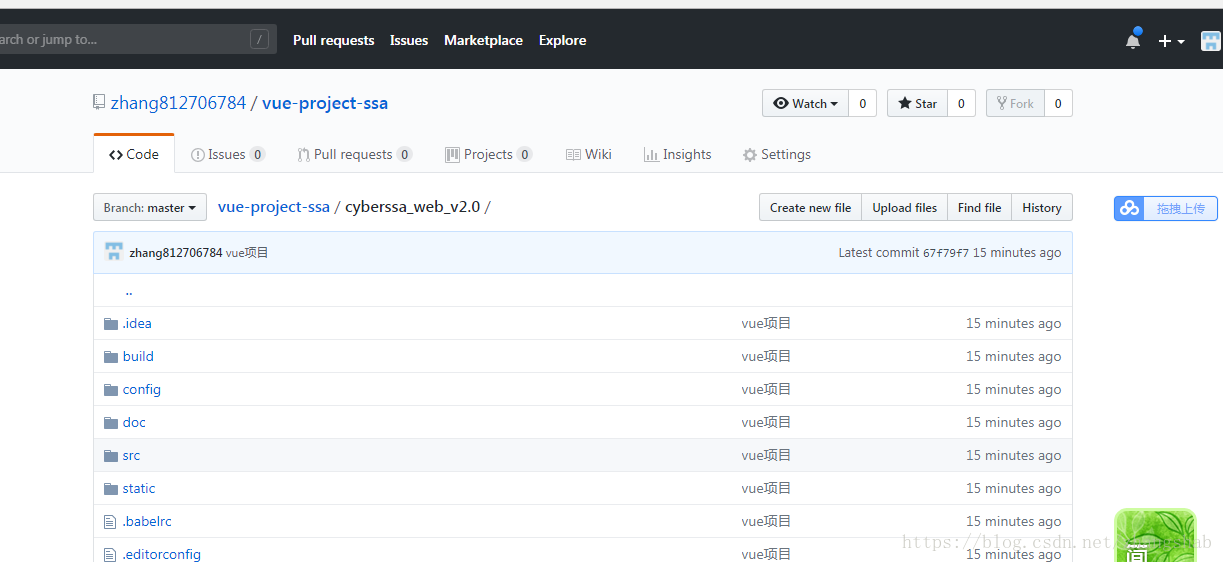Click '15 minutes ago' in doc row
The image size is (1223, 562).
pos(1013,422)
